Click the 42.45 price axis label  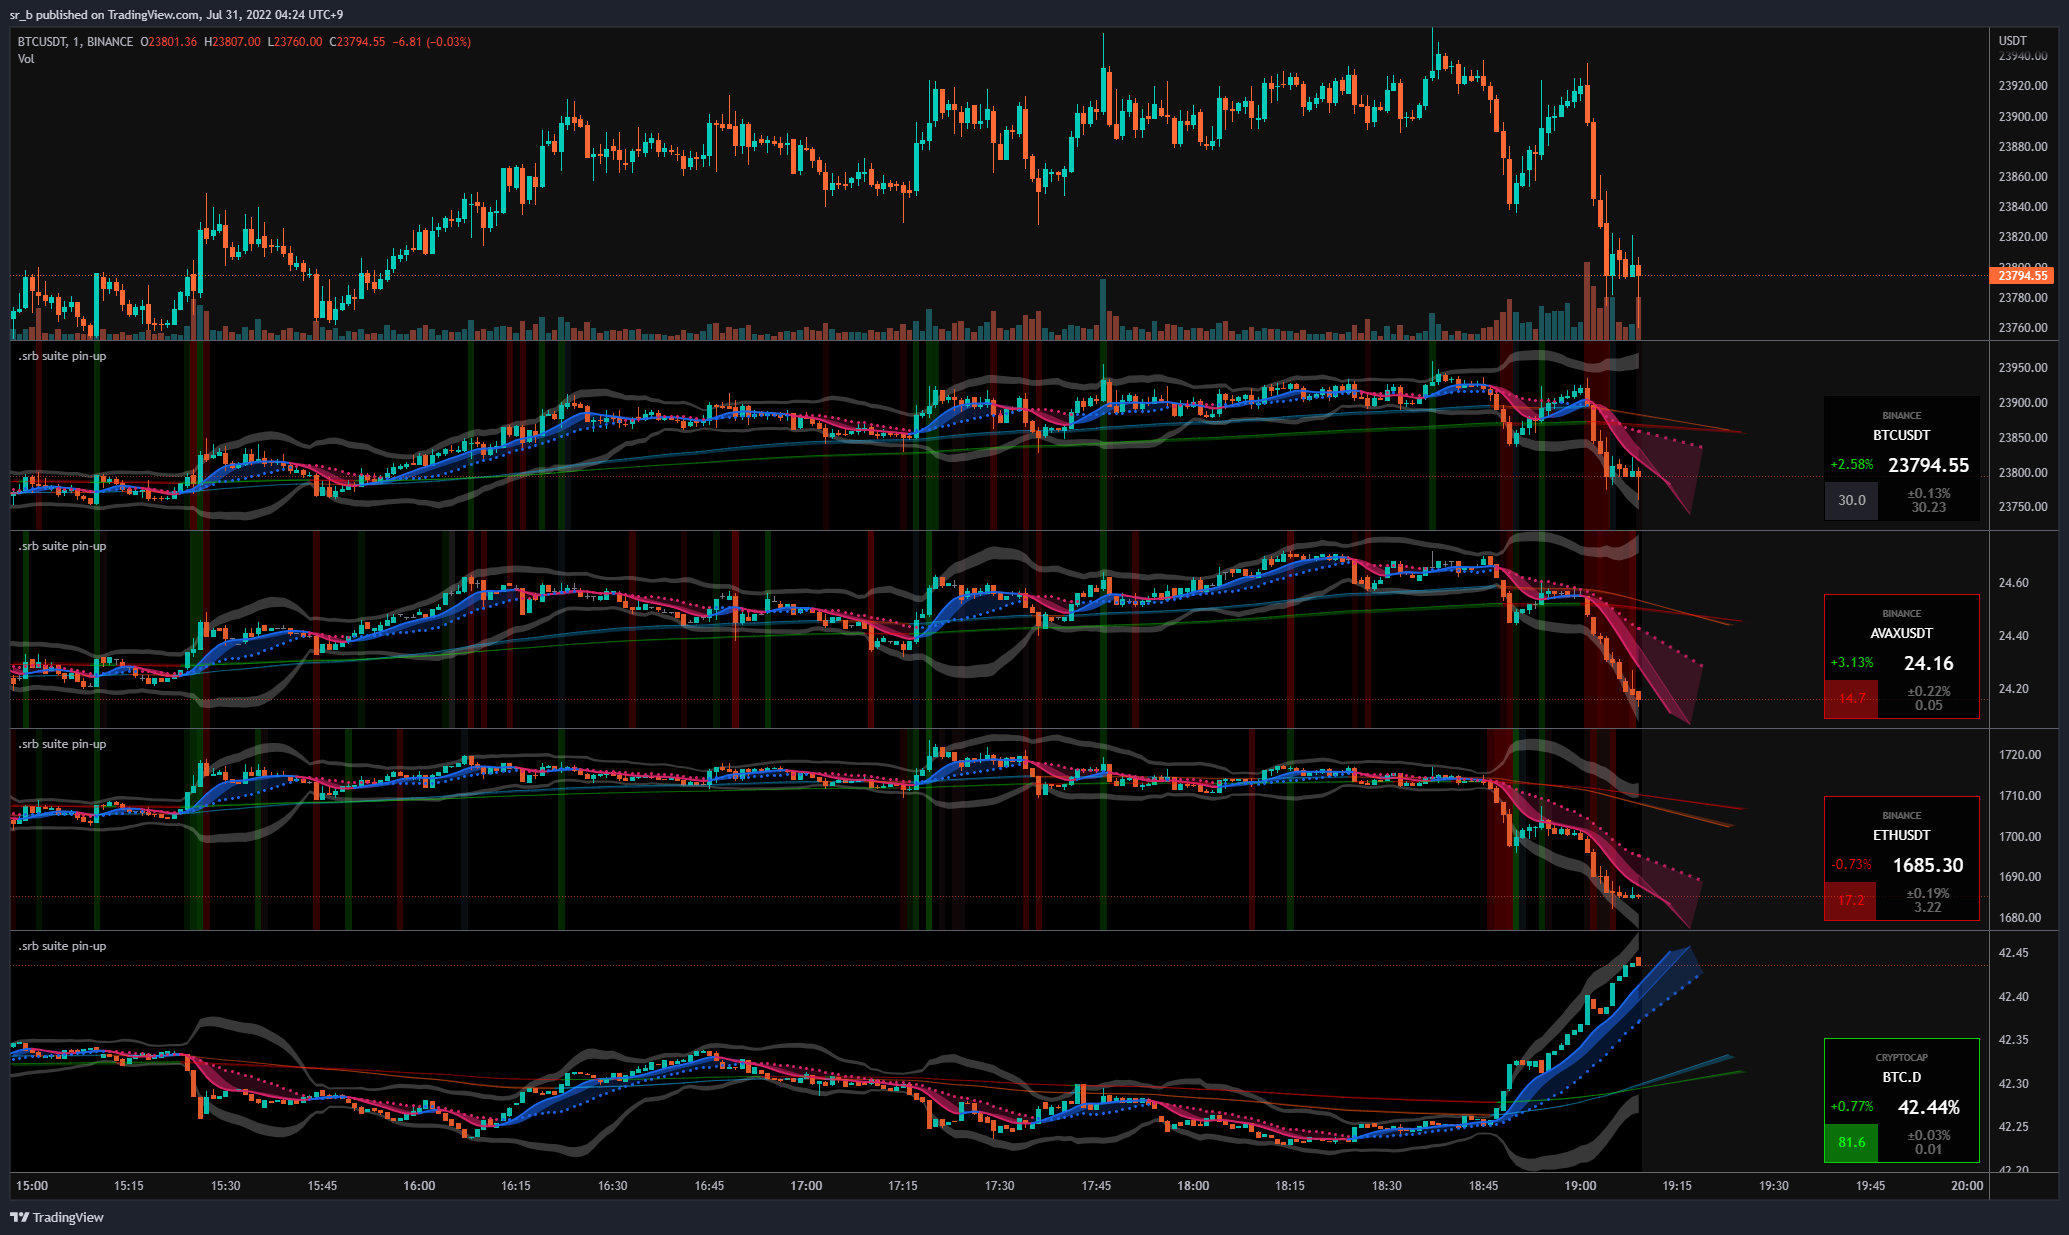[2013, 953]
